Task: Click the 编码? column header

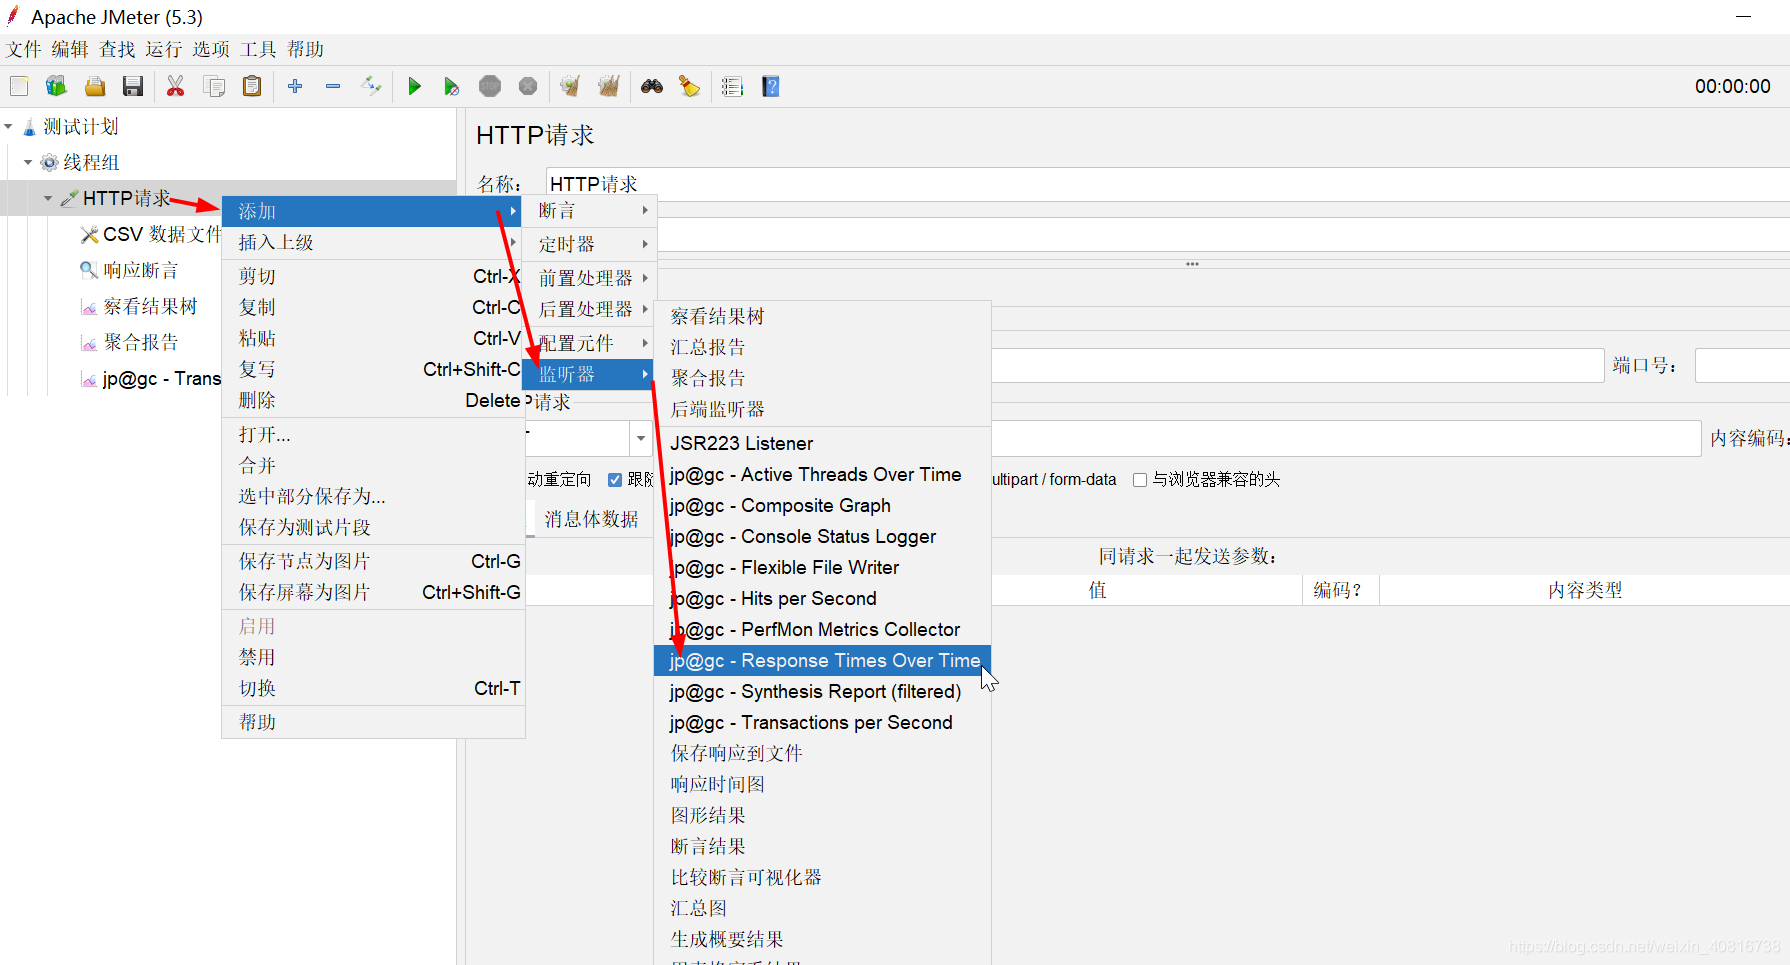Action: (1340, 591)
